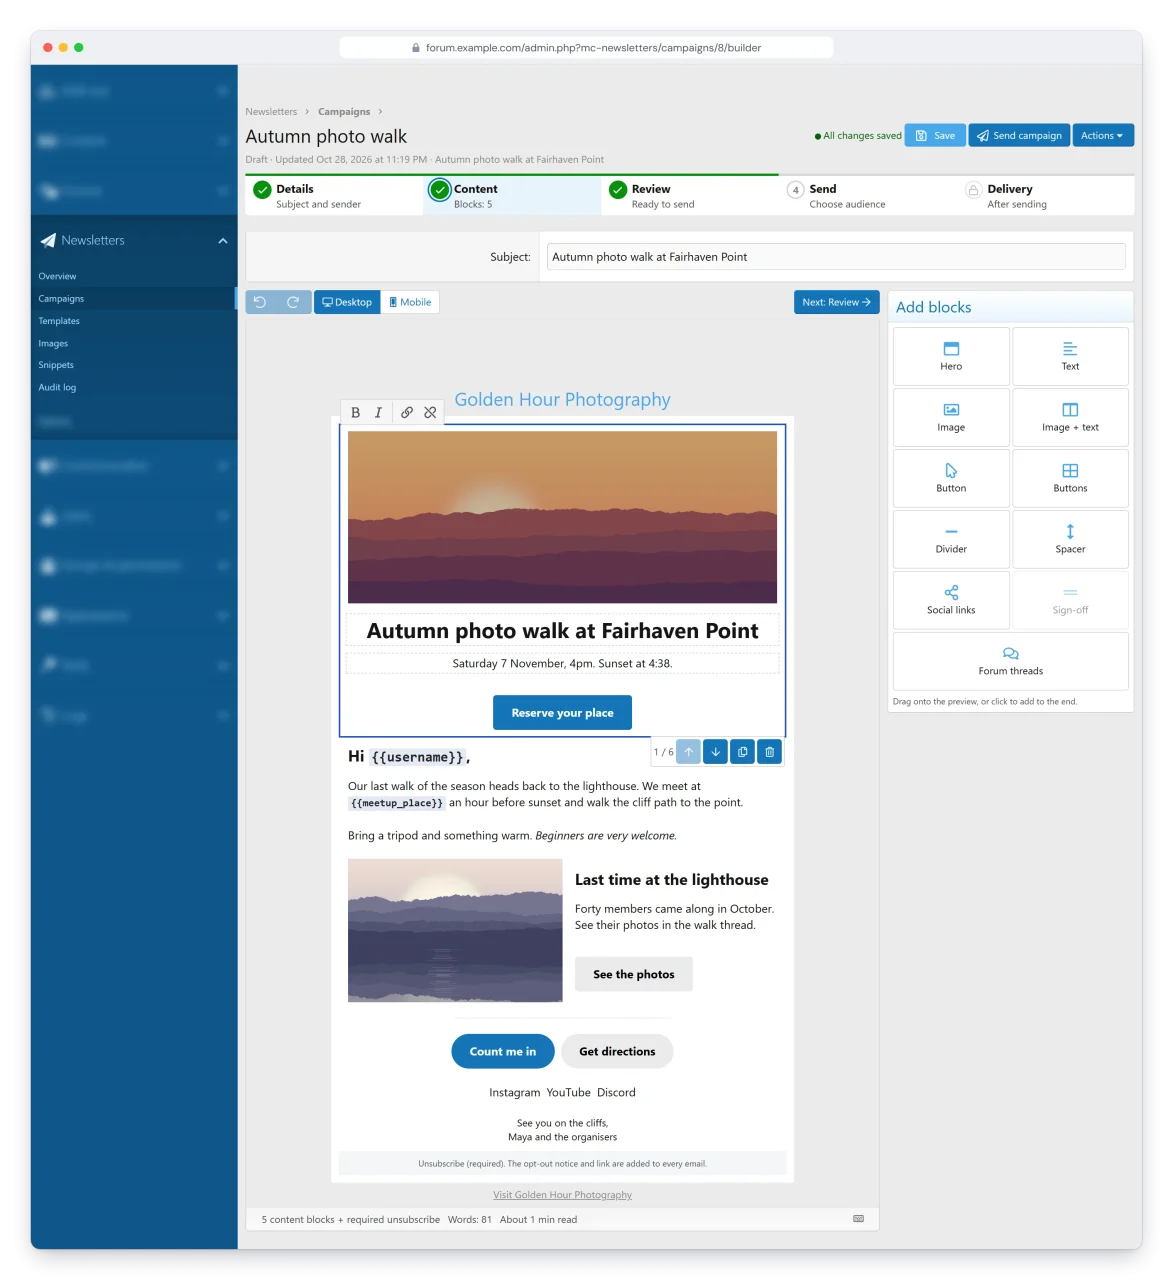Screen dimensions: 1173x1280
Task: Click the browser address bar
Action: point(586,47)
